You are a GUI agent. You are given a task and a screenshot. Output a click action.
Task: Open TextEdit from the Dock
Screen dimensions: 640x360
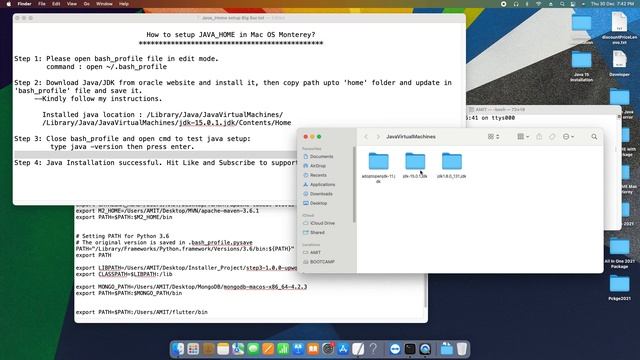coord(358,349)
